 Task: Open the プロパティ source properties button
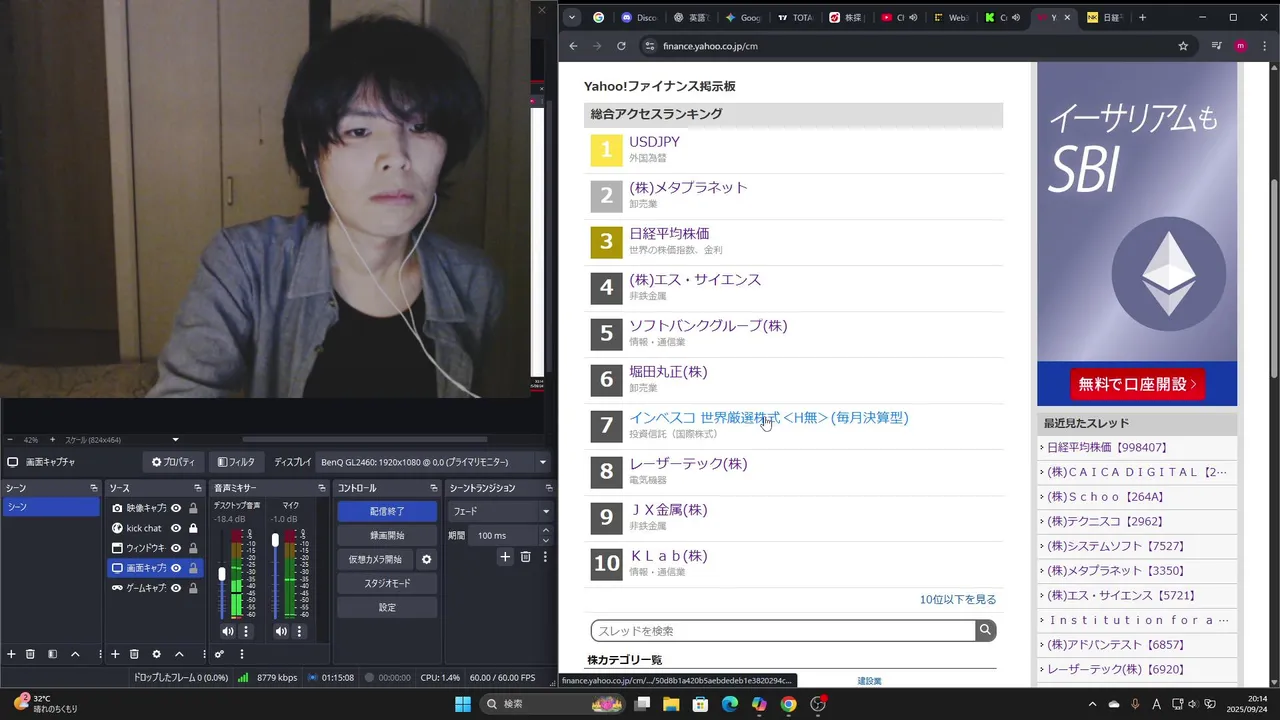[x=173, y=462]
